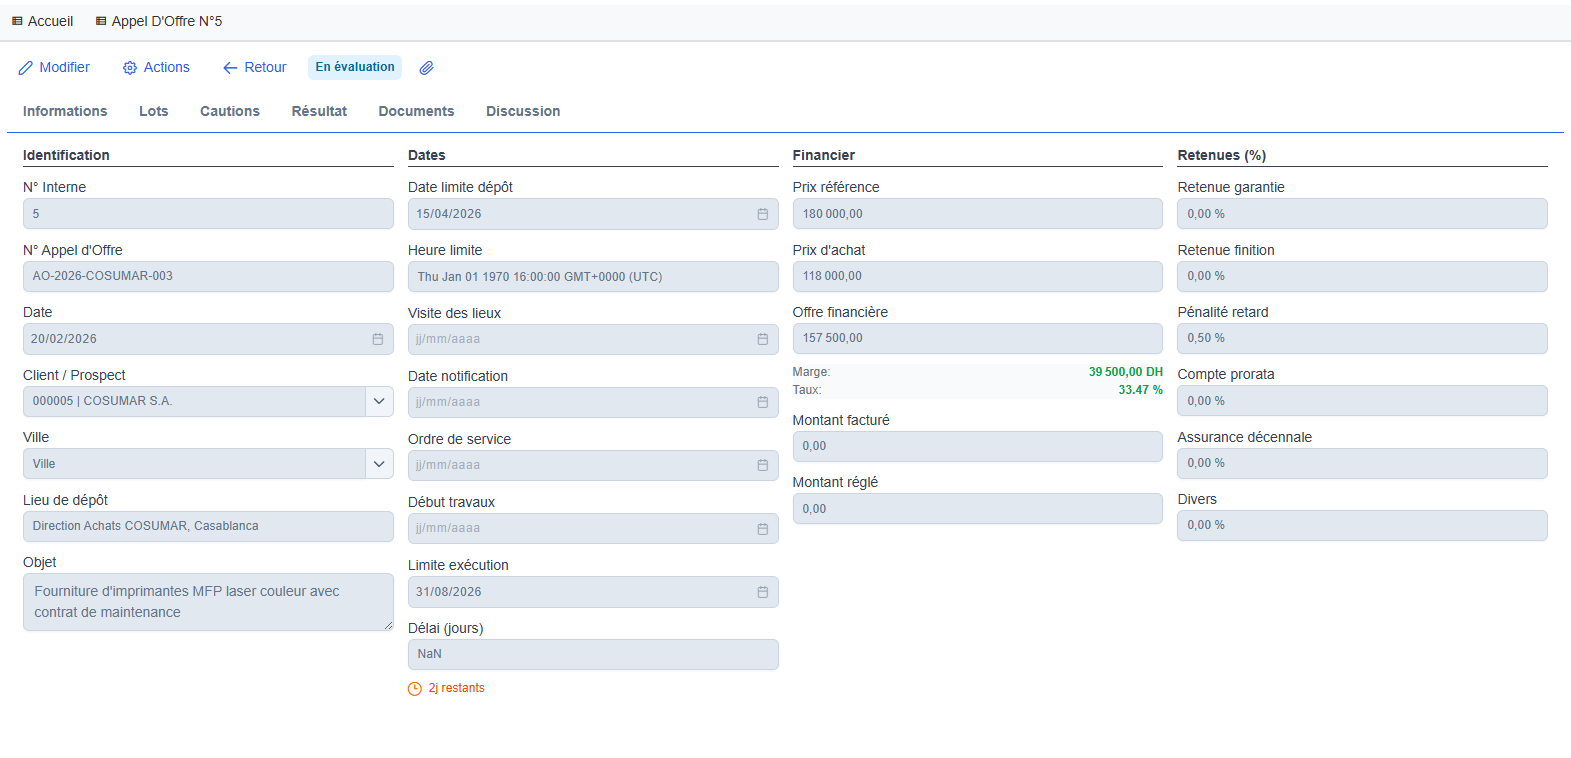Open calendar picker for Date limite dépôt
This screenshot has height=758, width=1571.
[x=762, y=214]
